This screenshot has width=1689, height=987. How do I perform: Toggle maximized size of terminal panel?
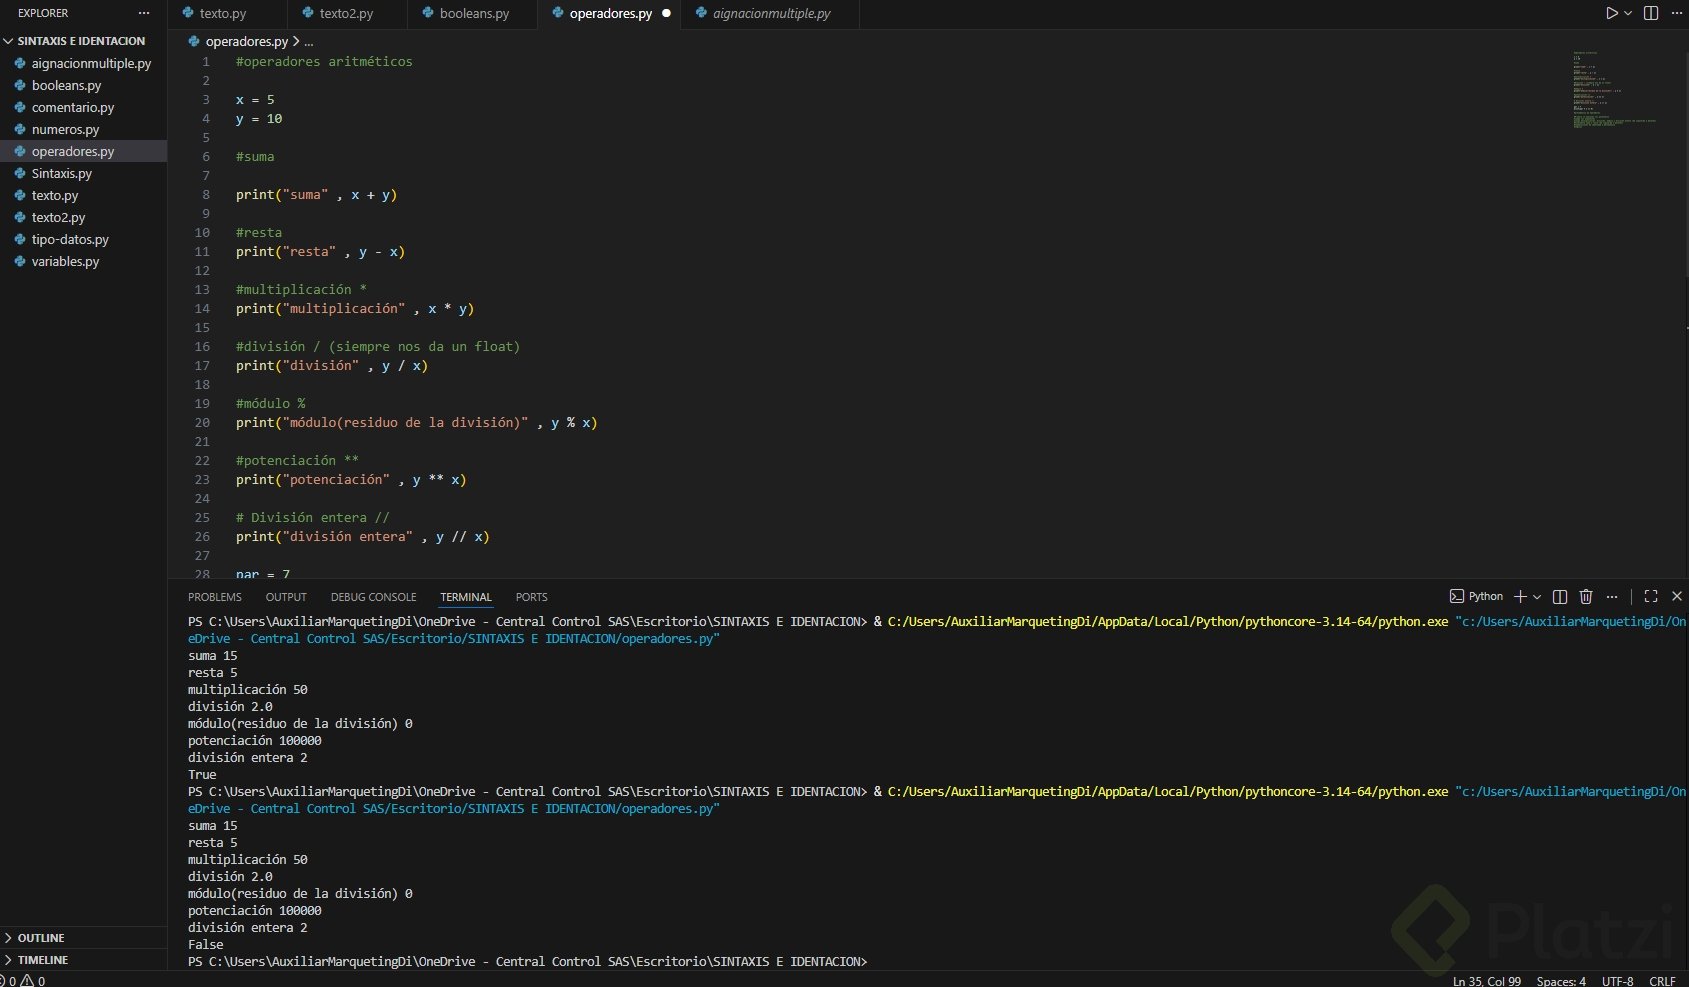pyautogui.click(x=1651, y=597)
